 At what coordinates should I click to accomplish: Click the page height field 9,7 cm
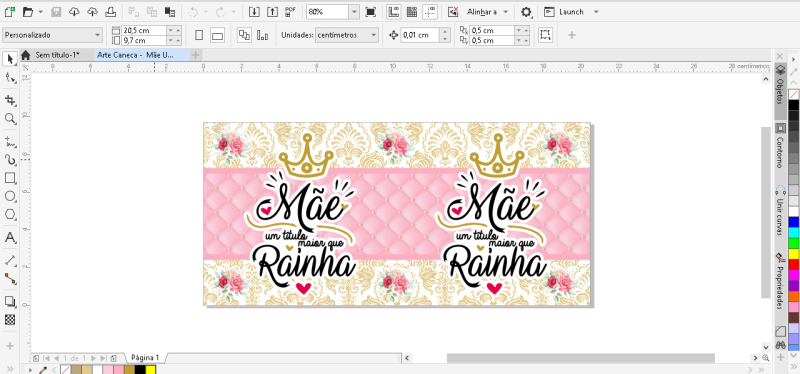point(144,40)
